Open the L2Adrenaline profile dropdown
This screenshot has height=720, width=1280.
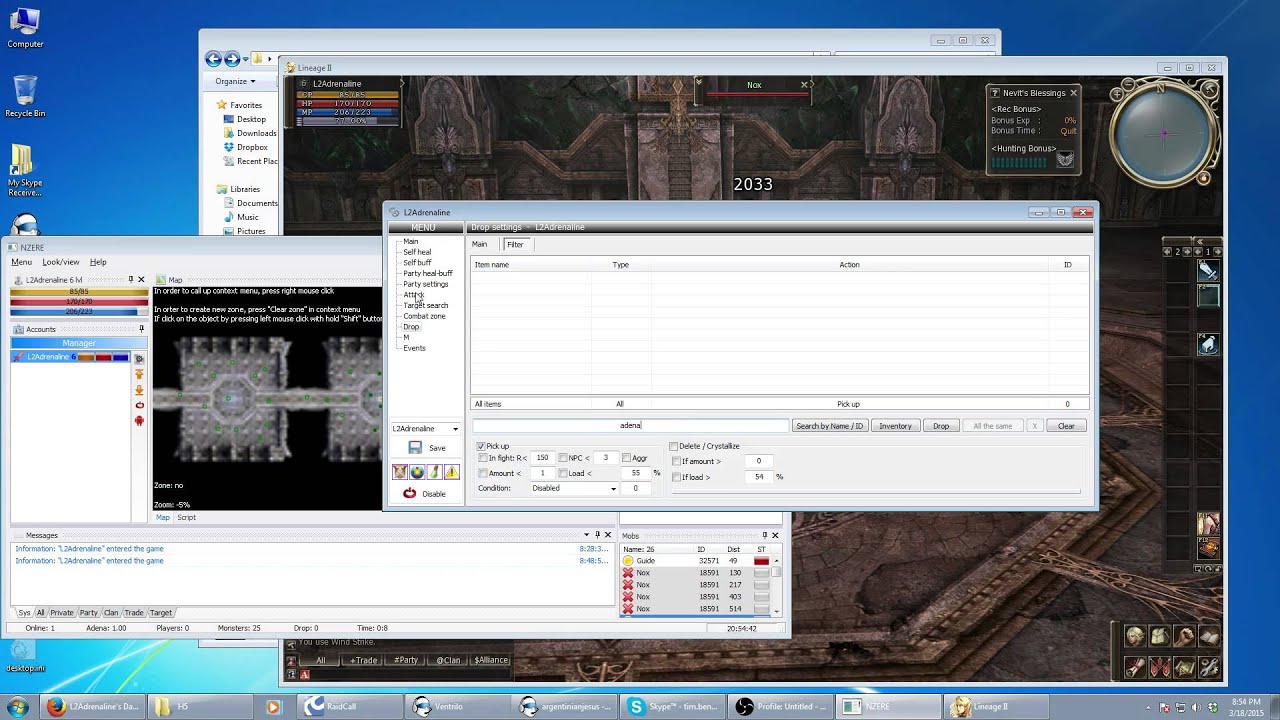click(425, 428)
